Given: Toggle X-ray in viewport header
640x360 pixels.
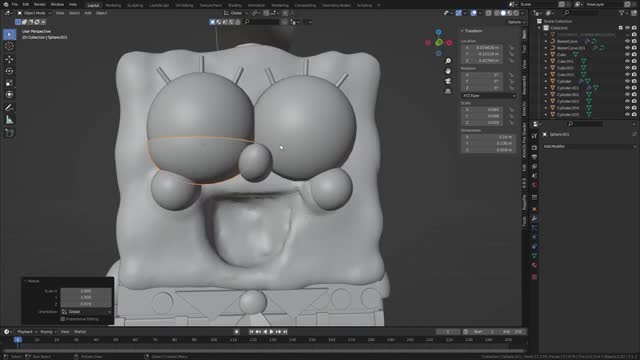Looking at the screenshot, I should (489, 13).
